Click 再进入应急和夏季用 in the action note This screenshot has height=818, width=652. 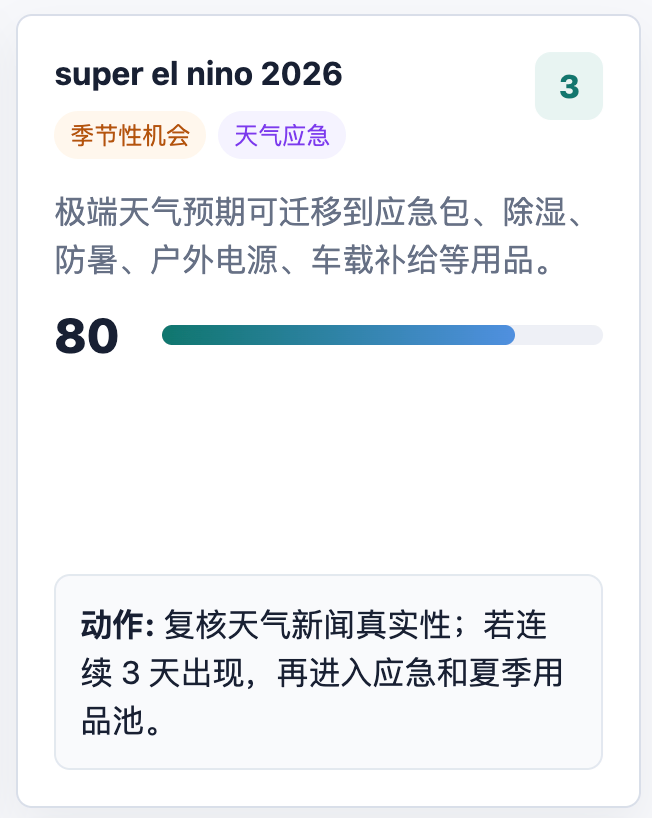pyautogui.click(x=420, y=673)
